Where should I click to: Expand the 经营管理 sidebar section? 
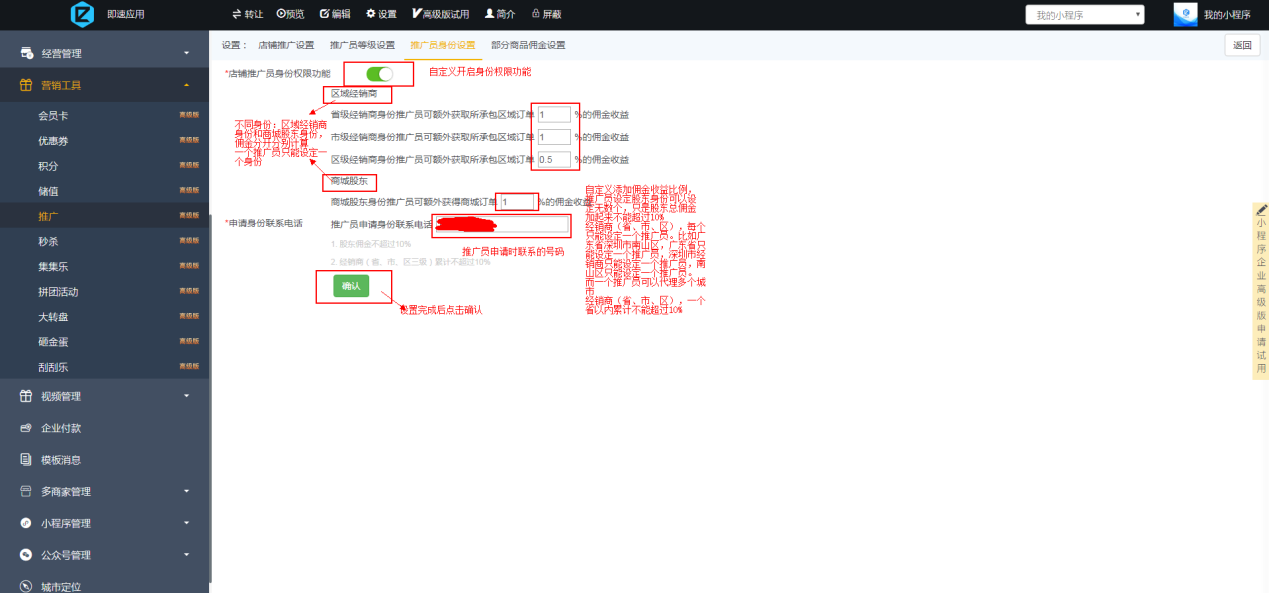point(104,53)
